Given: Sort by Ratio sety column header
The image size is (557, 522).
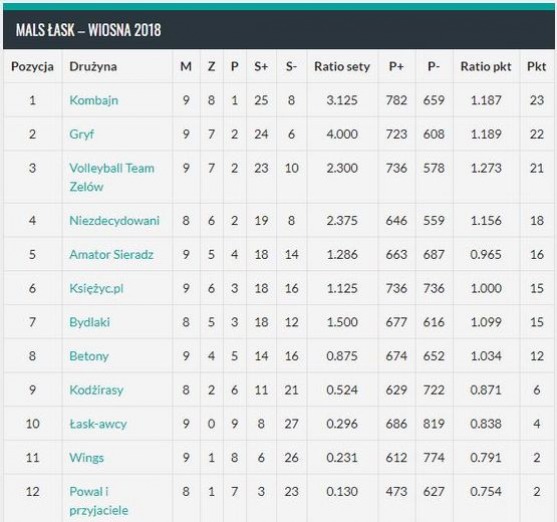Looking at the screenshot, I should [x=342, y=66].
